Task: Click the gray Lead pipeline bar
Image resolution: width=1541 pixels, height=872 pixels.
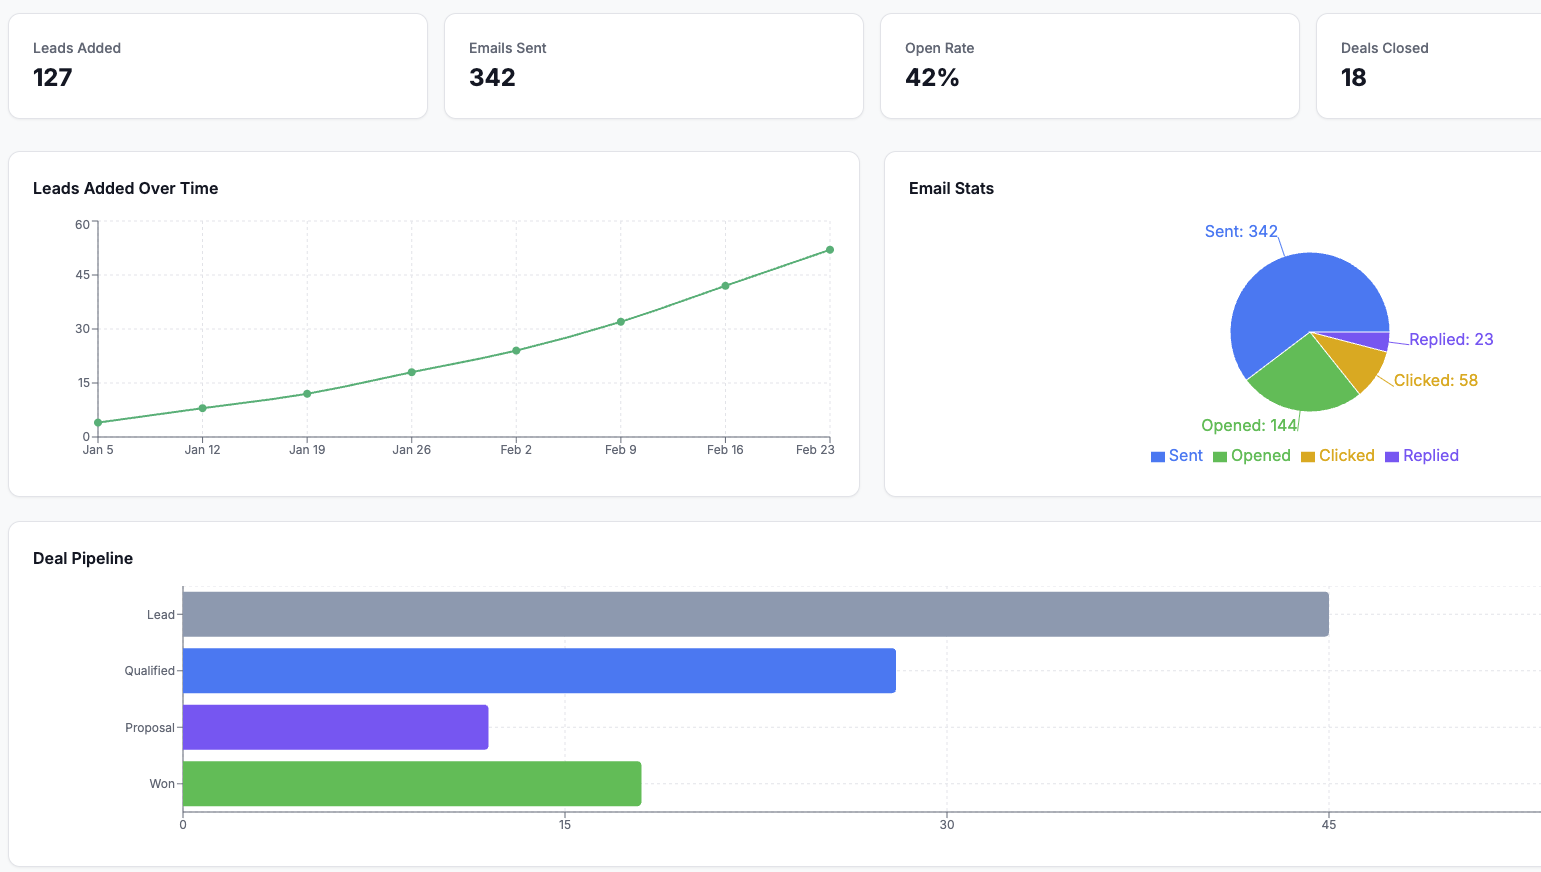Action: pyautogui.click(x=755, y=614)
